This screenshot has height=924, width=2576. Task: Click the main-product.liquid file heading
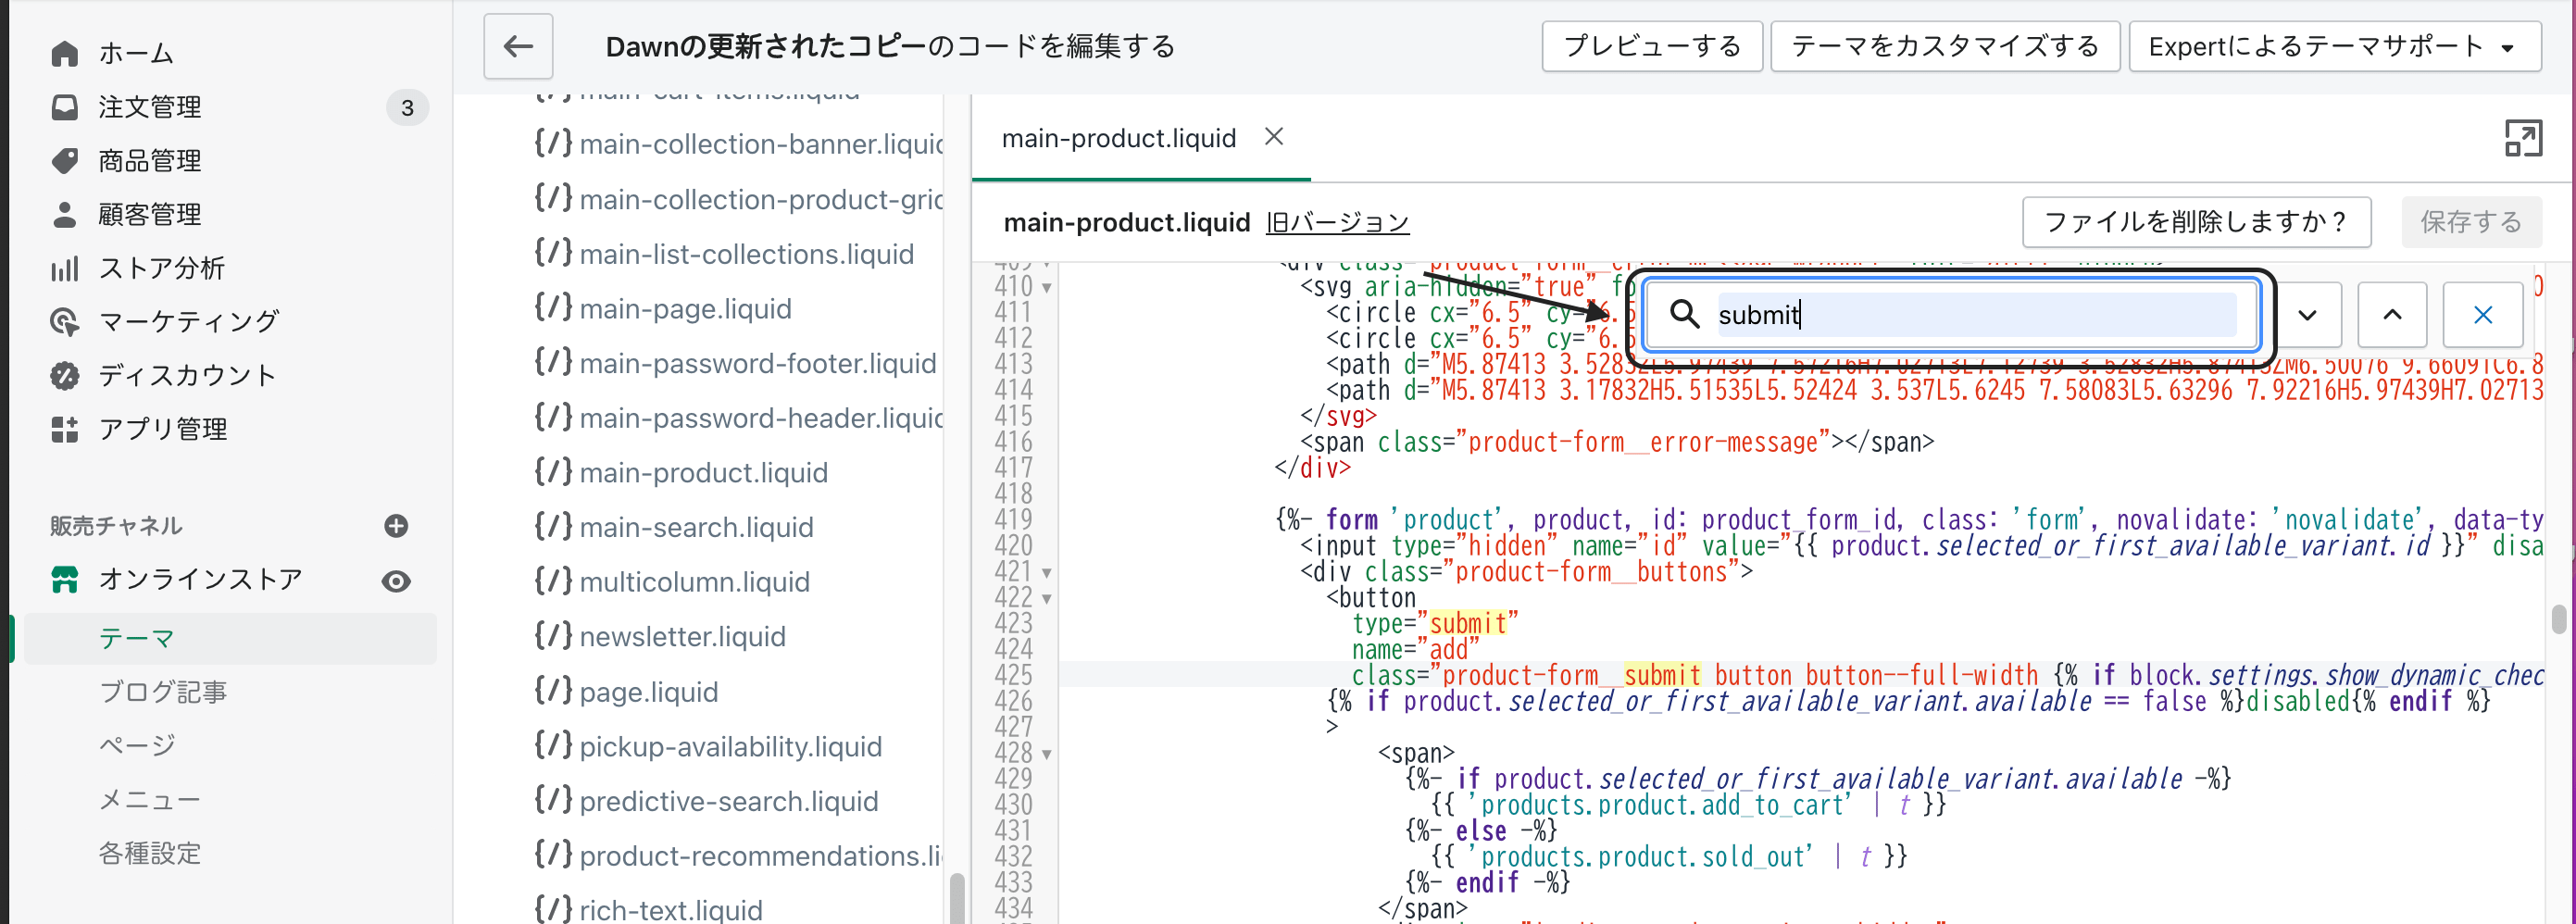[1126, 222]
